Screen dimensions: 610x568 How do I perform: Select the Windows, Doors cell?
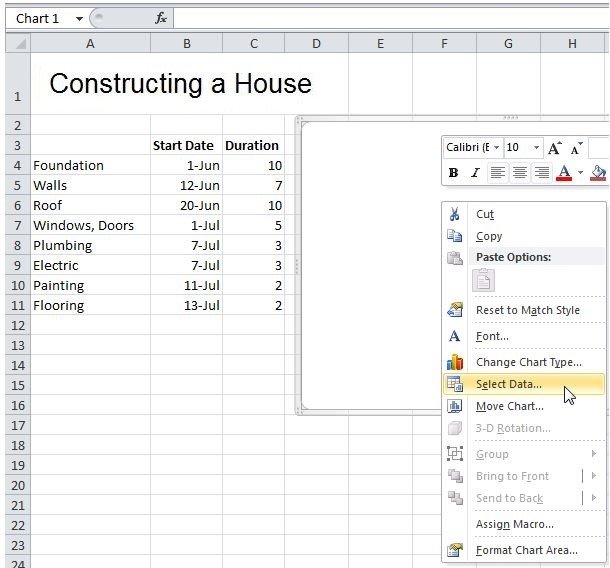coord(90,225)
